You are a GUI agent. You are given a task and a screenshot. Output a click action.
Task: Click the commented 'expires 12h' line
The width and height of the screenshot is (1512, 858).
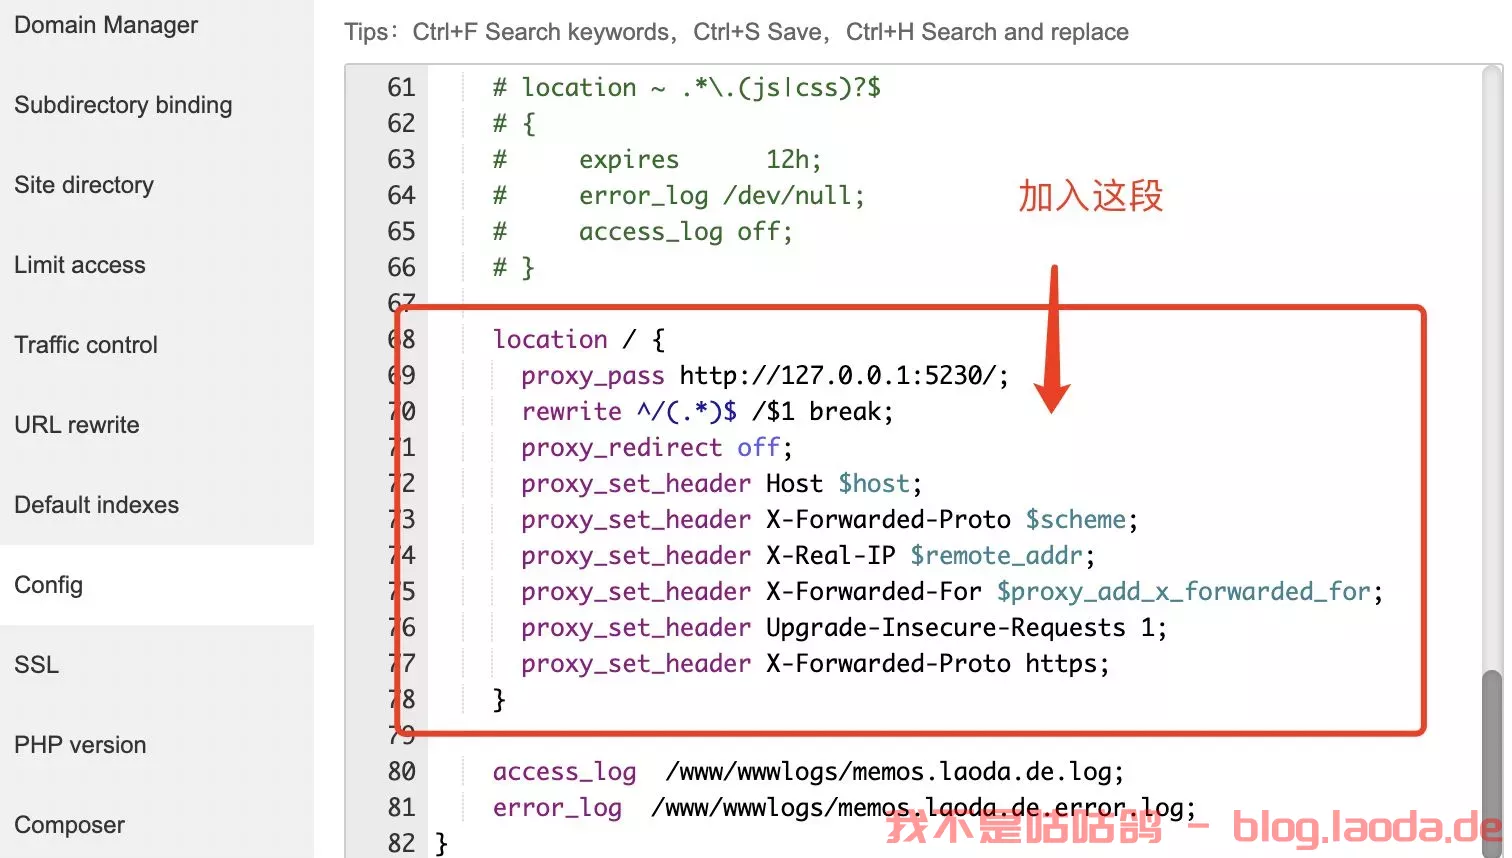(x=698, y=160)
